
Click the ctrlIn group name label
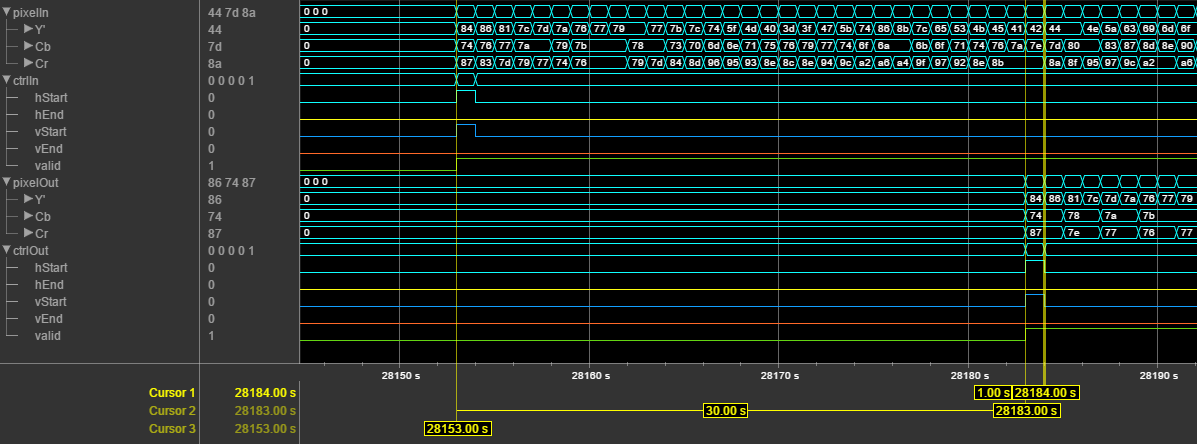pyautogui.click(x=27, y=80)
